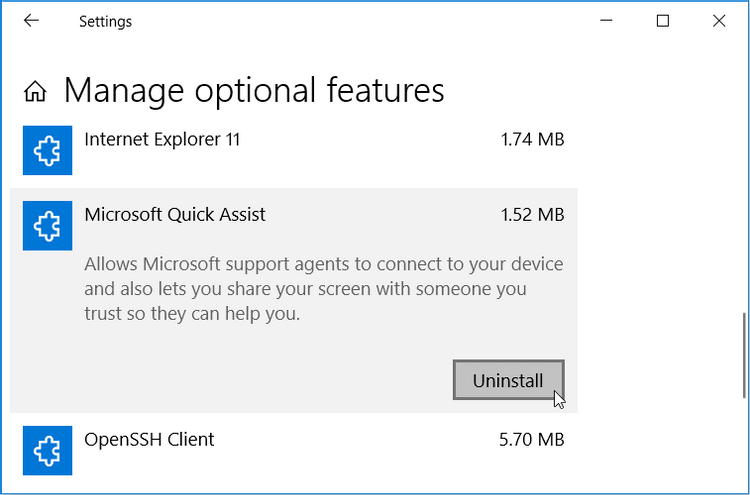Click the Internet Explorer 11 puzzle icon
Screen dimensions: 750x495
click(47, 150)
